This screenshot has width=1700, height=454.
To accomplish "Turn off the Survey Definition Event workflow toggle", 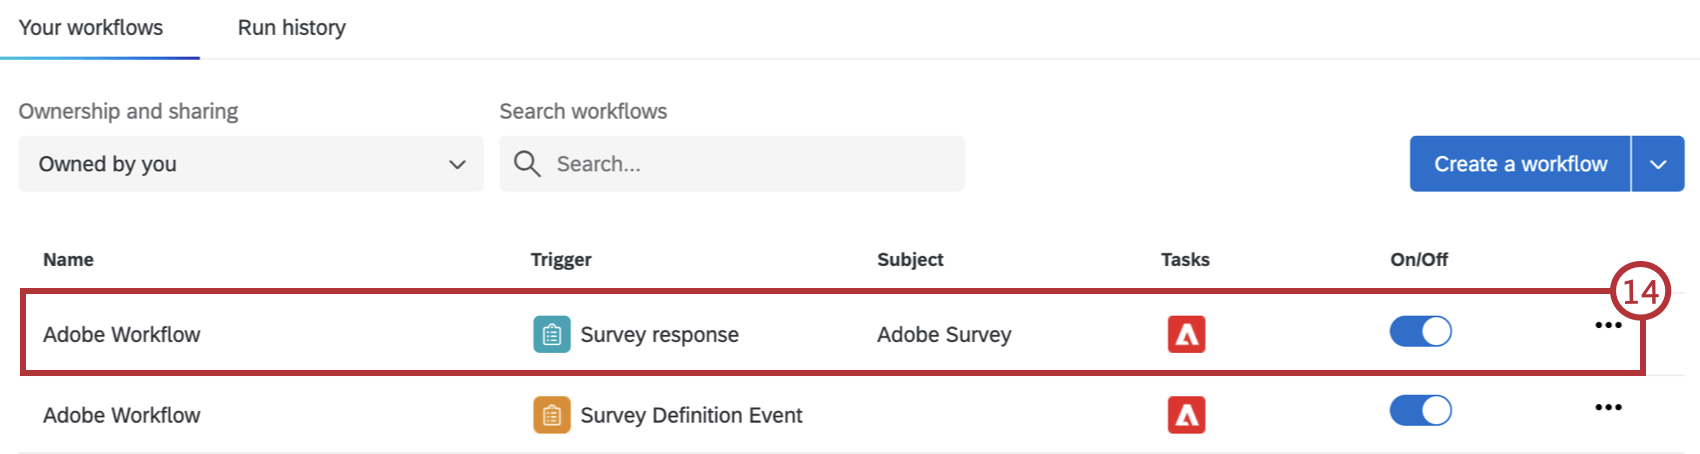I will coord(1420,411).
